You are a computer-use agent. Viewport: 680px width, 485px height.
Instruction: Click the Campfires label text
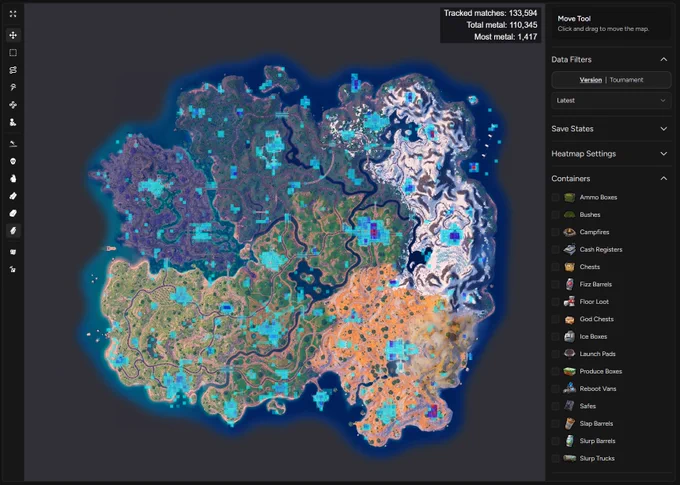(x=595, y=232)
